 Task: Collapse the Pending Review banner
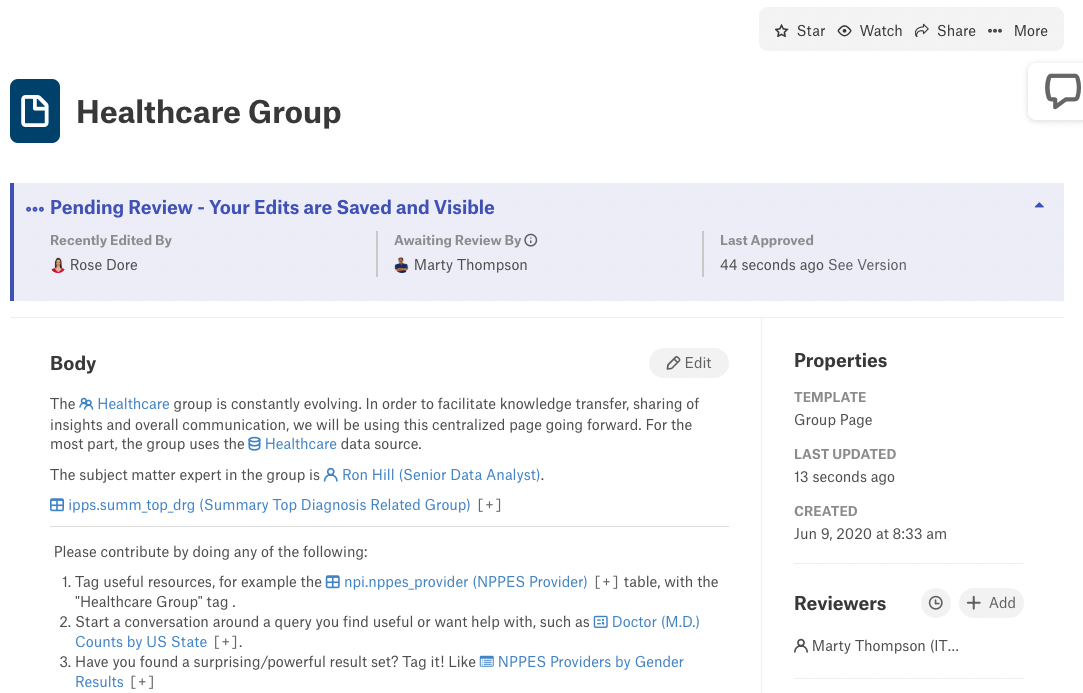(x=1039, y=205)
